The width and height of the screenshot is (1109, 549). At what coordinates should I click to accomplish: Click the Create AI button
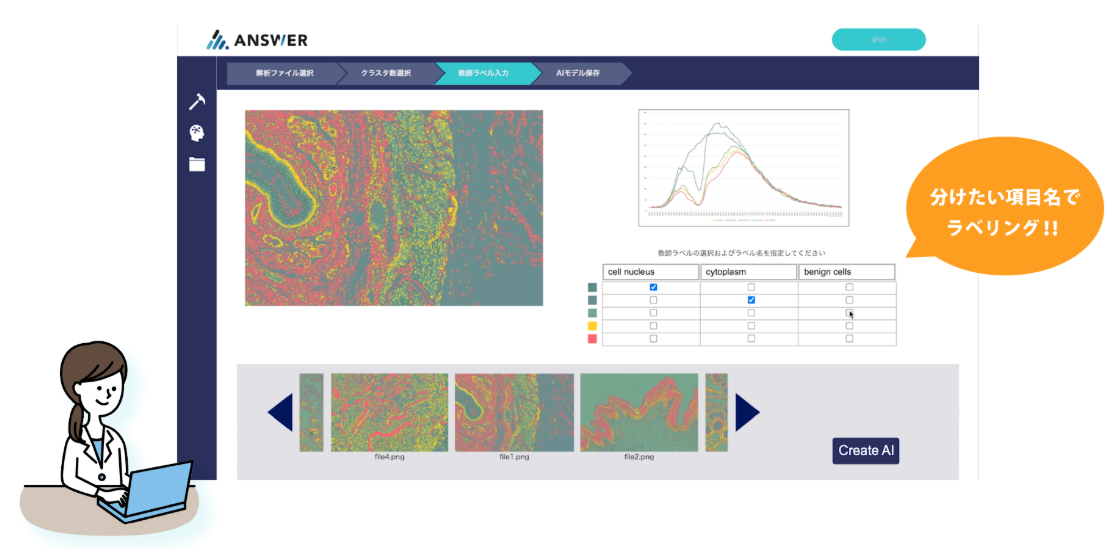click(x=866, y=450)
